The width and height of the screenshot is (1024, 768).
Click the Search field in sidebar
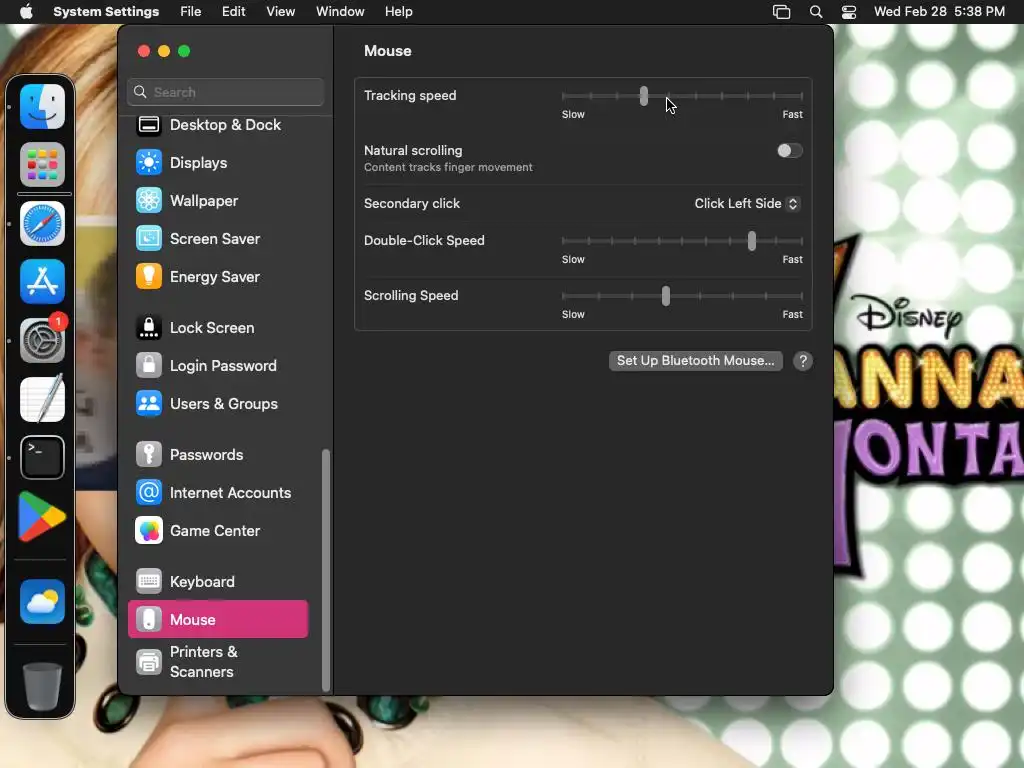coord(225,92)
